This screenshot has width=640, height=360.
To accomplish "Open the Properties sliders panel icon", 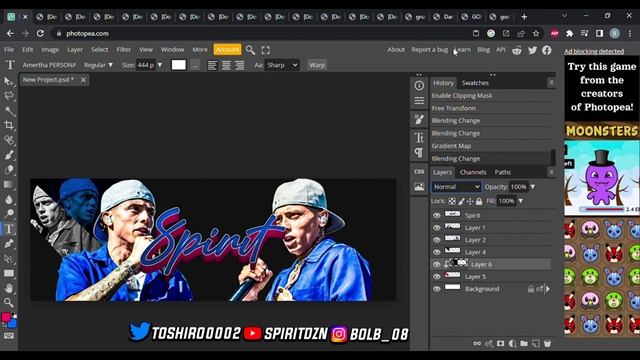I will coord(419,100).
